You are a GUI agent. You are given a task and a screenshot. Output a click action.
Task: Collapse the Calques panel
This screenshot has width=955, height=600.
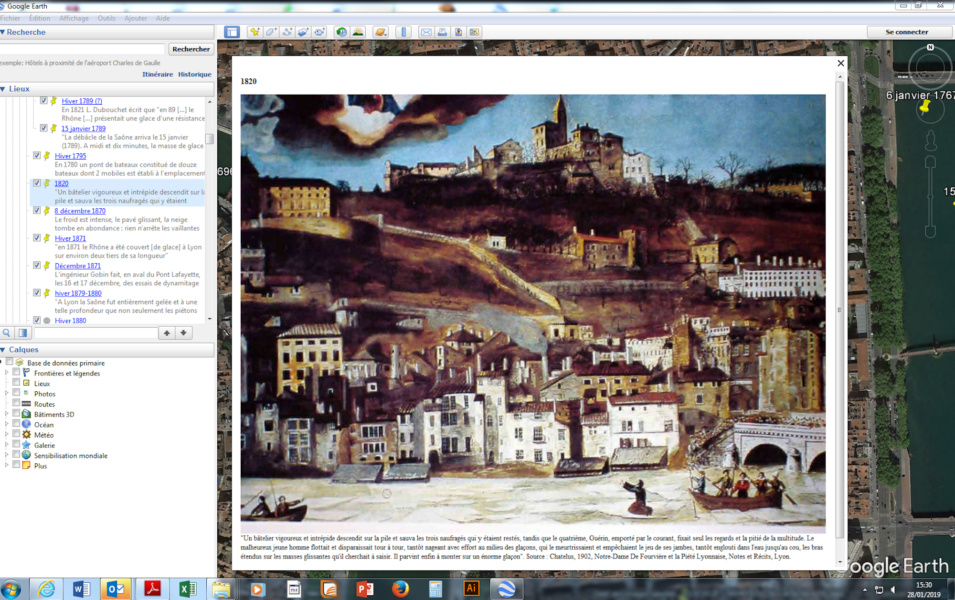pos(3,350)
